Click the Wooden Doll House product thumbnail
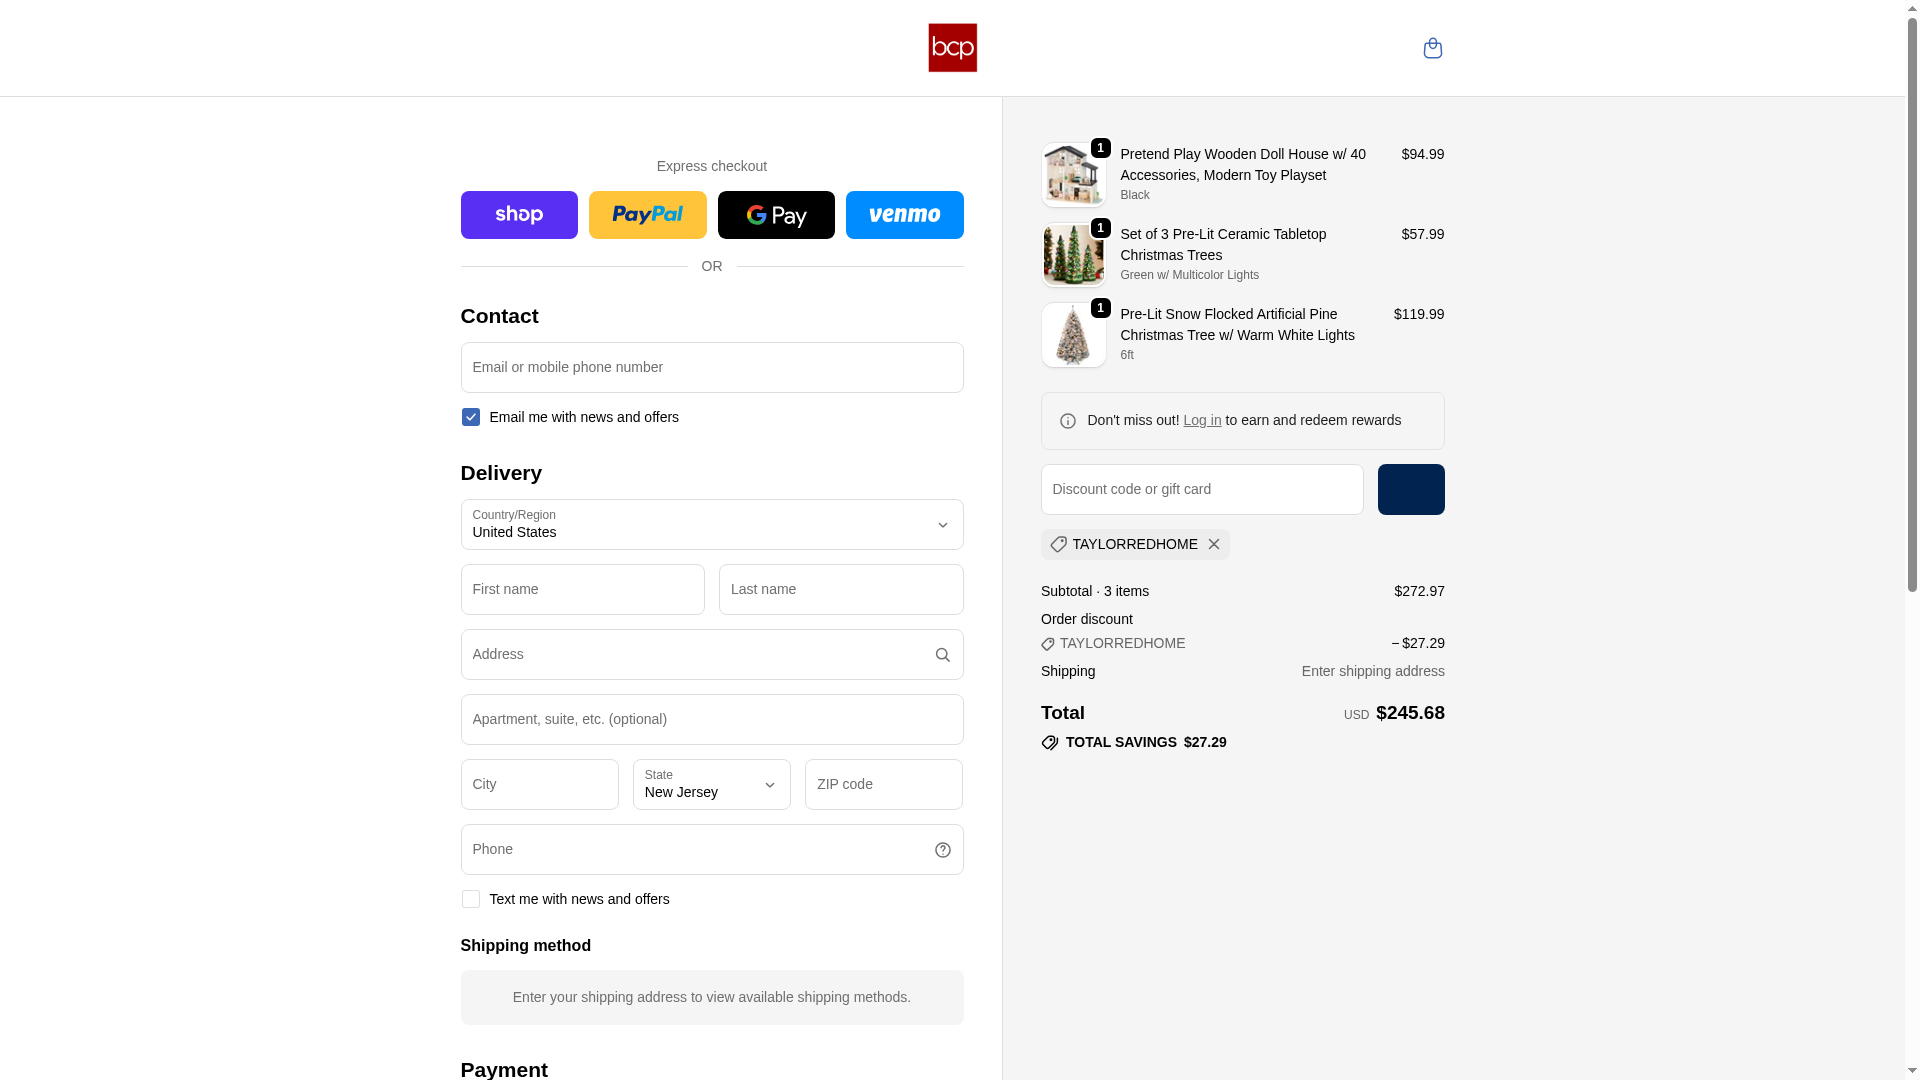Screen dimensions: 1920x1080 [x=1073, y=175]
